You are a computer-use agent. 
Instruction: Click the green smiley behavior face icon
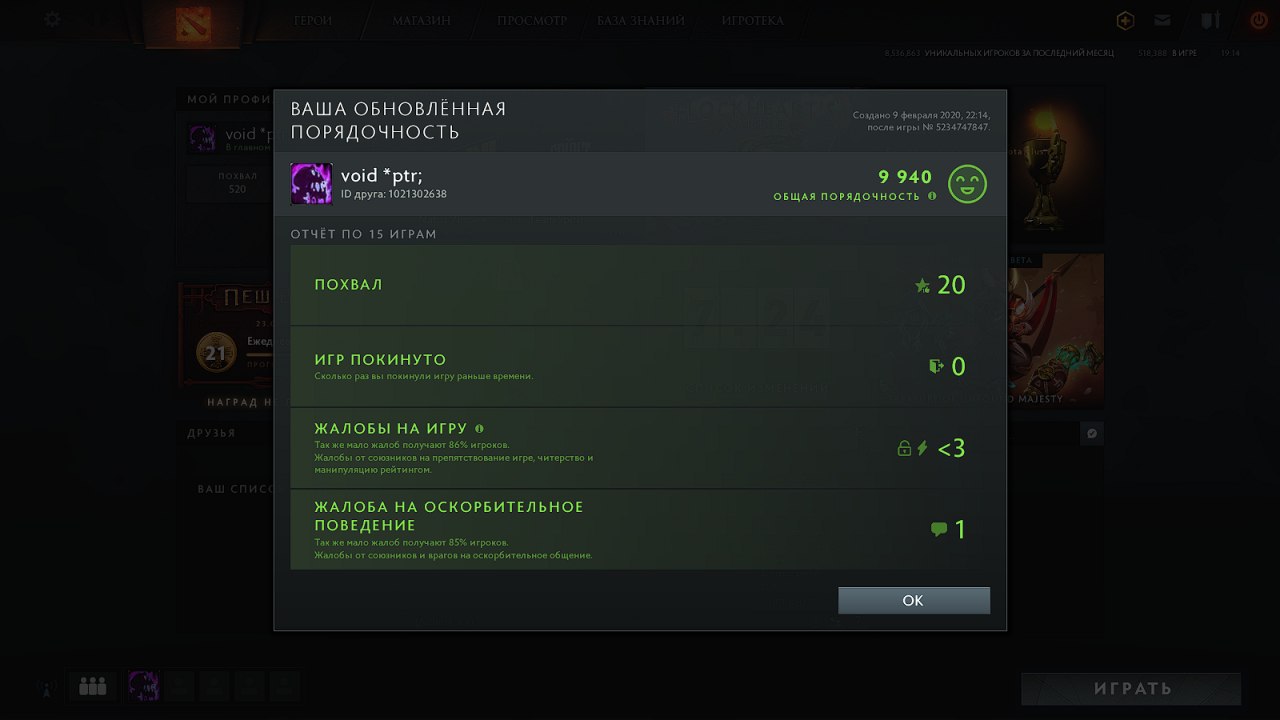click(x=967, y=184)
